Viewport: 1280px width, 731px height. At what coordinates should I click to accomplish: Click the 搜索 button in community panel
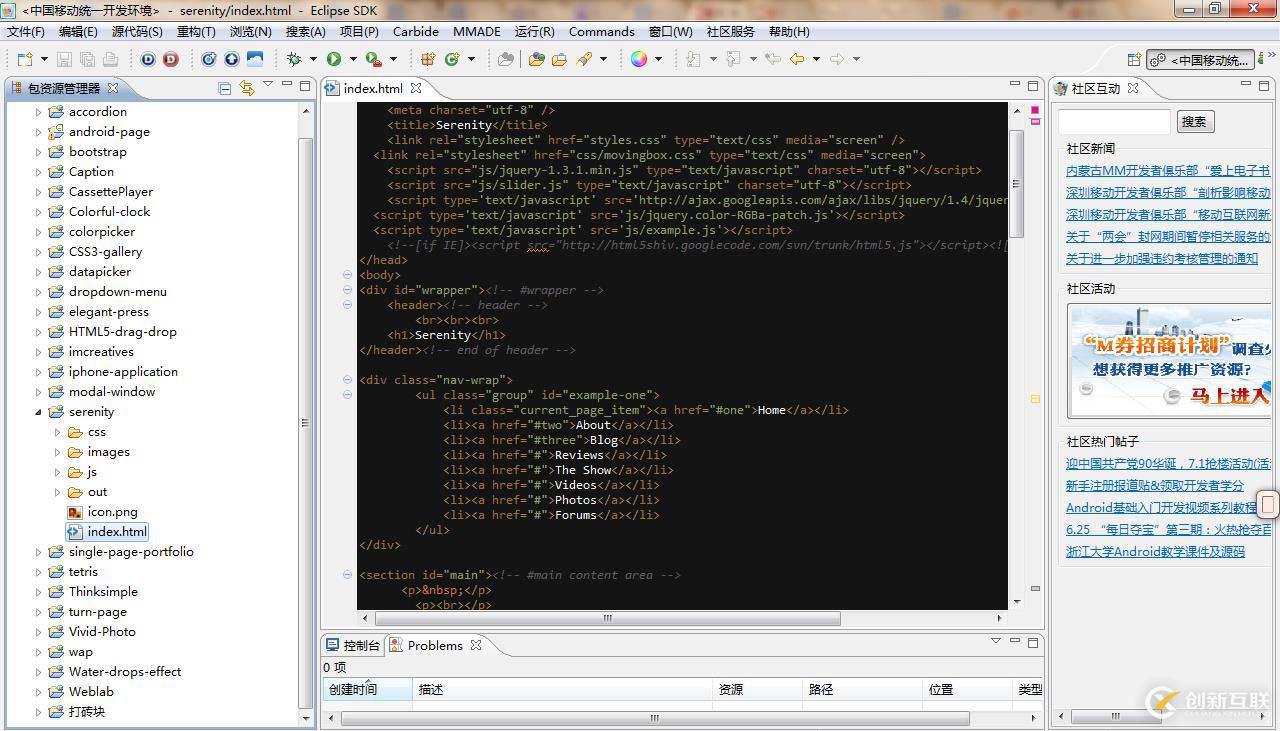1194,122
